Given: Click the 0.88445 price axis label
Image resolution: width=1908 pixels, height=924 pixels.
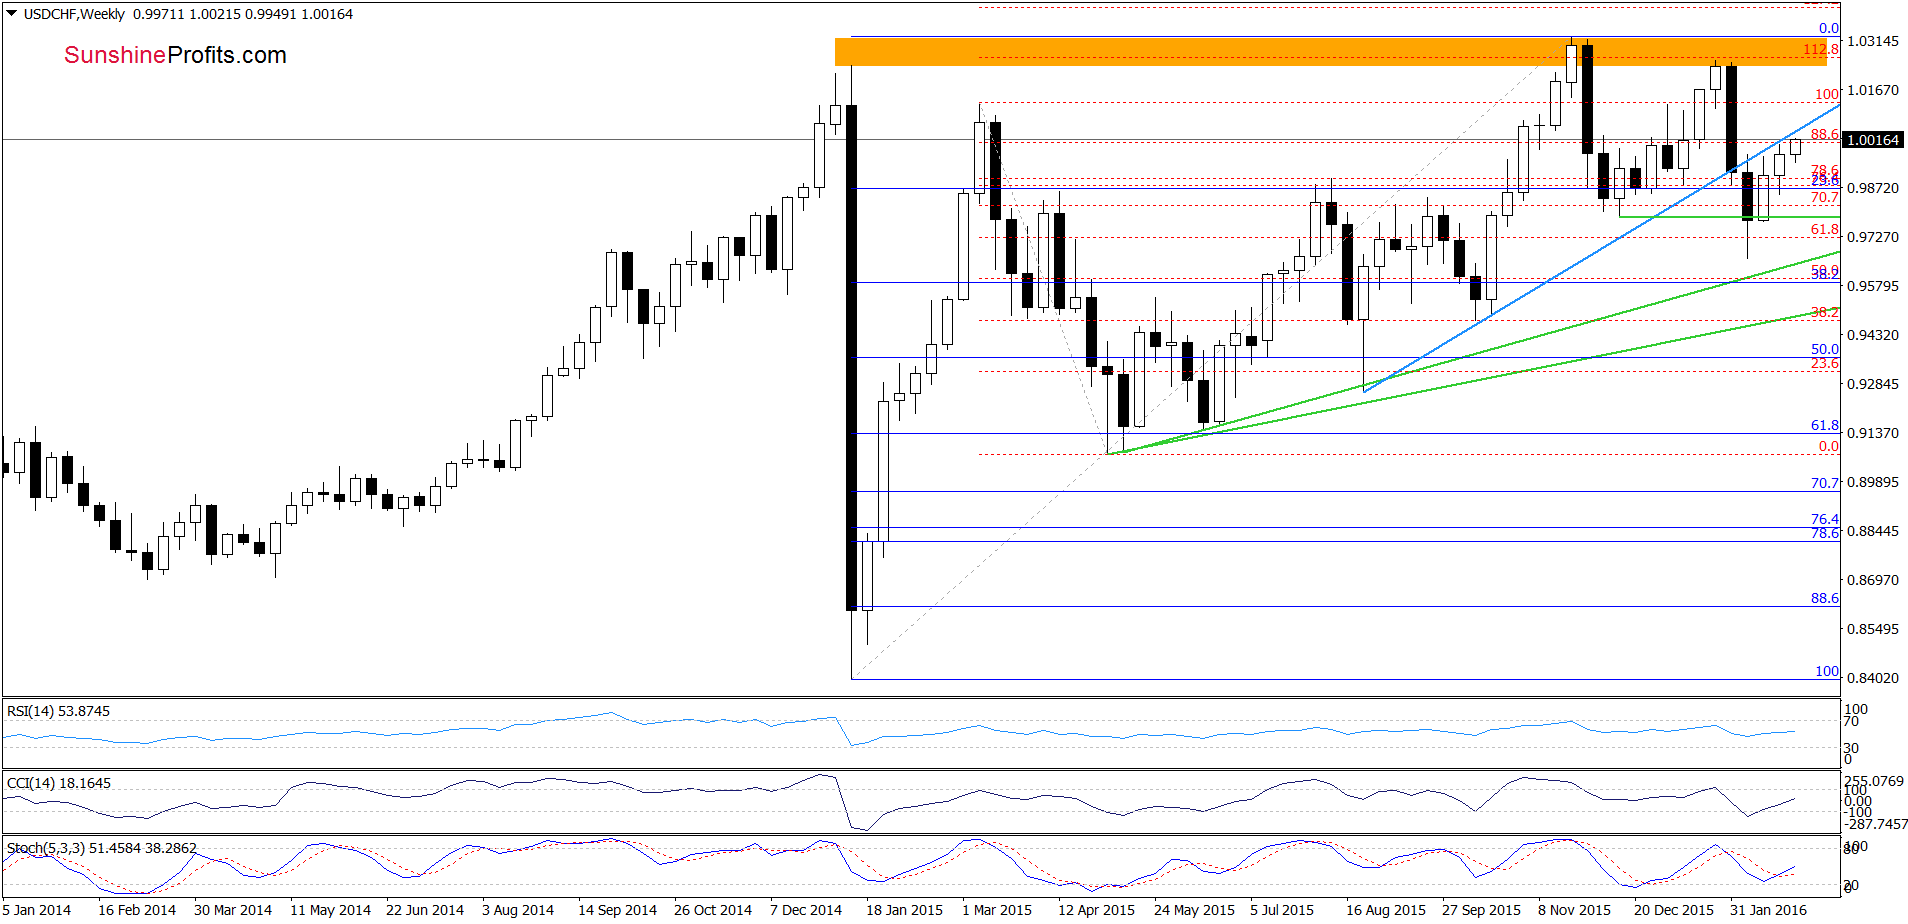Looking at the screenshot, I should (x=1872, y=531).
